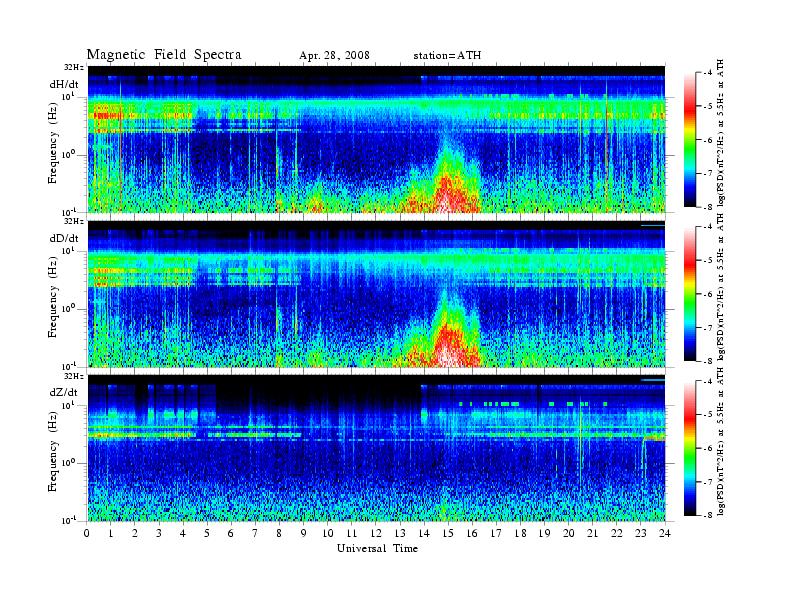792x612 pixels.
Task: Click the dH/dt panel color scale bar
Action: pos(690,140)
